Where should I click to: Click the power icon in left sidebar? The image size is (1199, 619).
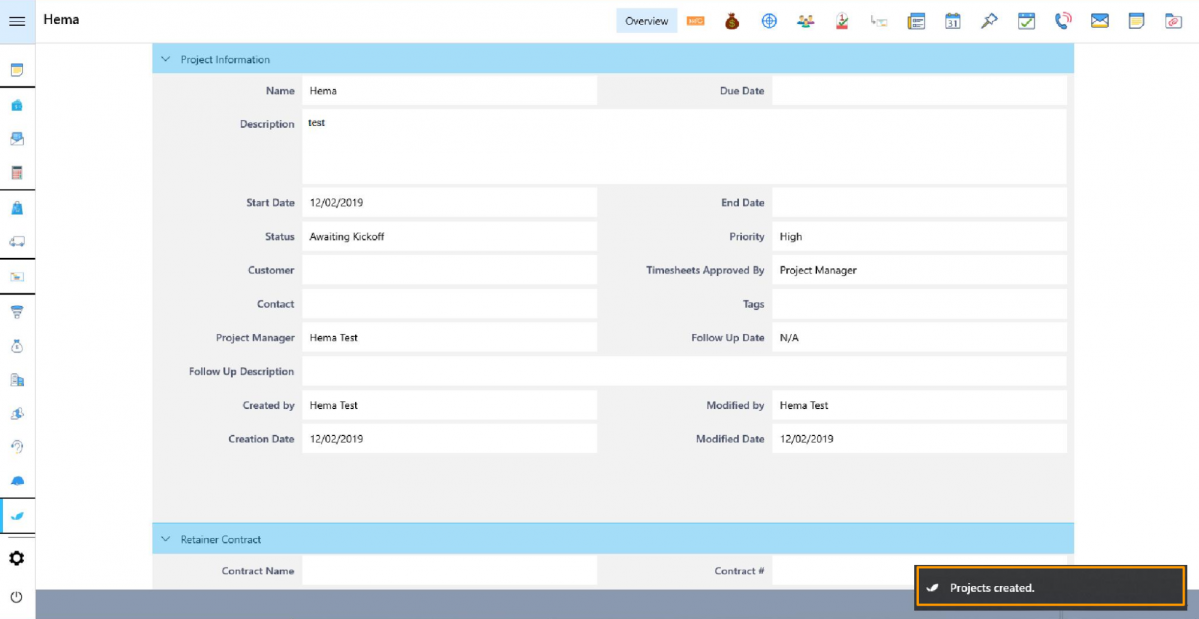[17, 597]
